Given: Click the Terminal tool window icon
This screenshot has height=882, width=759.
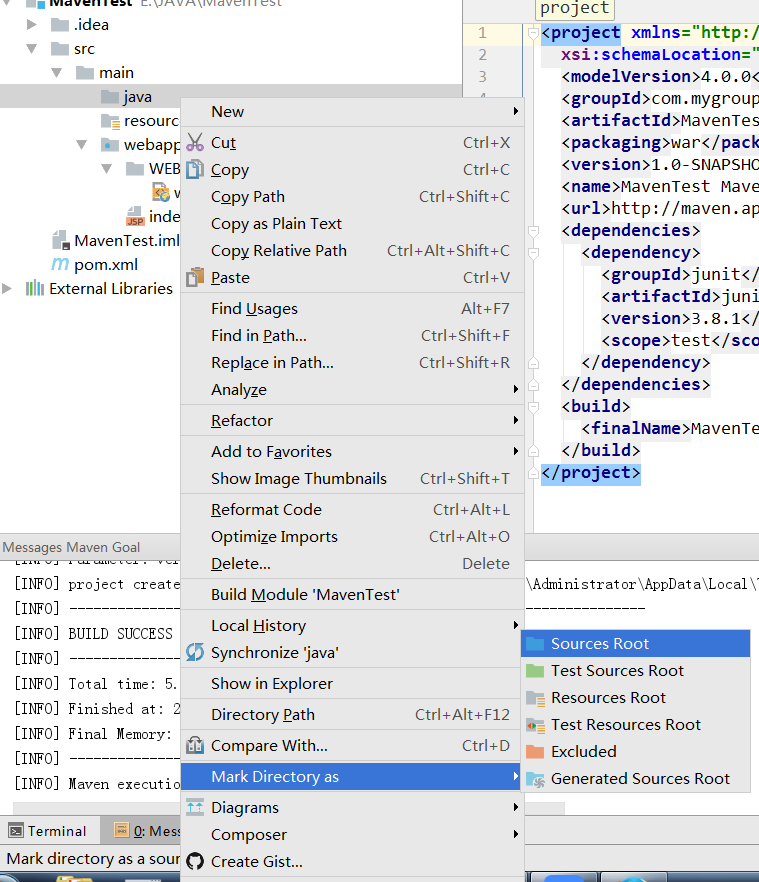Looking at the screenshot, I should point(16,830).
